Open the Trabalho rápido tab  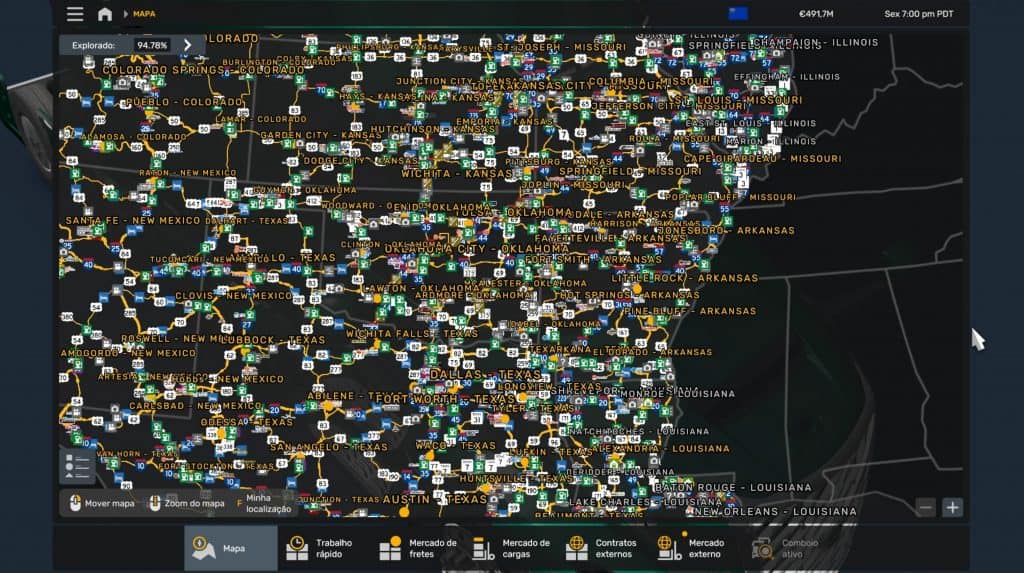[x=323, y=548]
